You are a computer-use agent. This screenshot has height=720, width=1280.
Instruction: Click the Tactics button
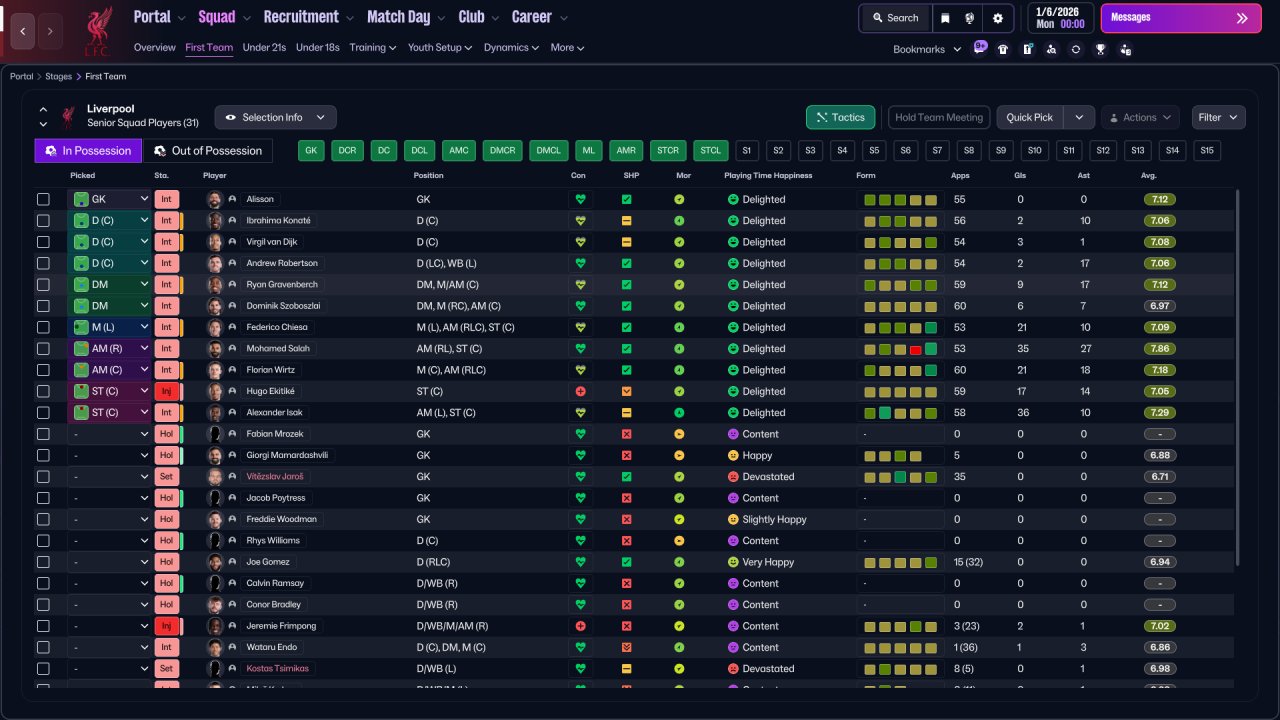coord(841,117)
